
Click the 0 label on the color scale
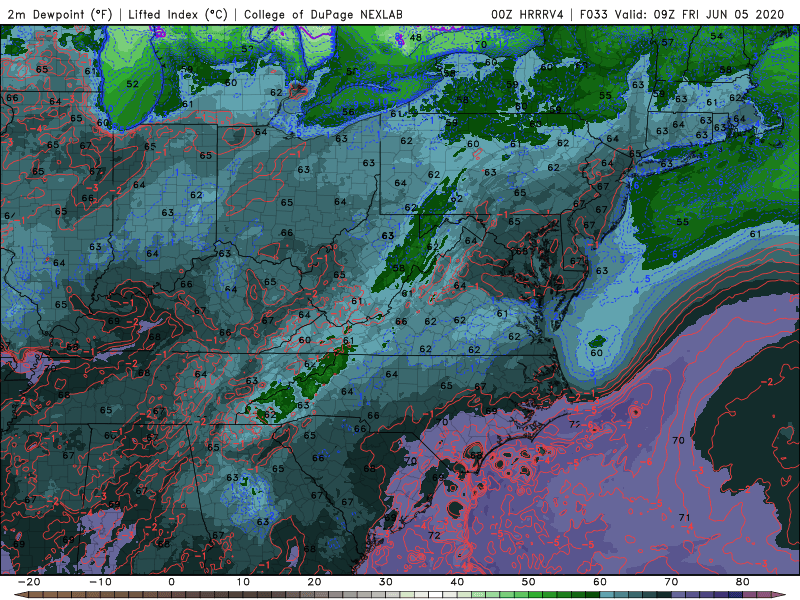(171, 582)
